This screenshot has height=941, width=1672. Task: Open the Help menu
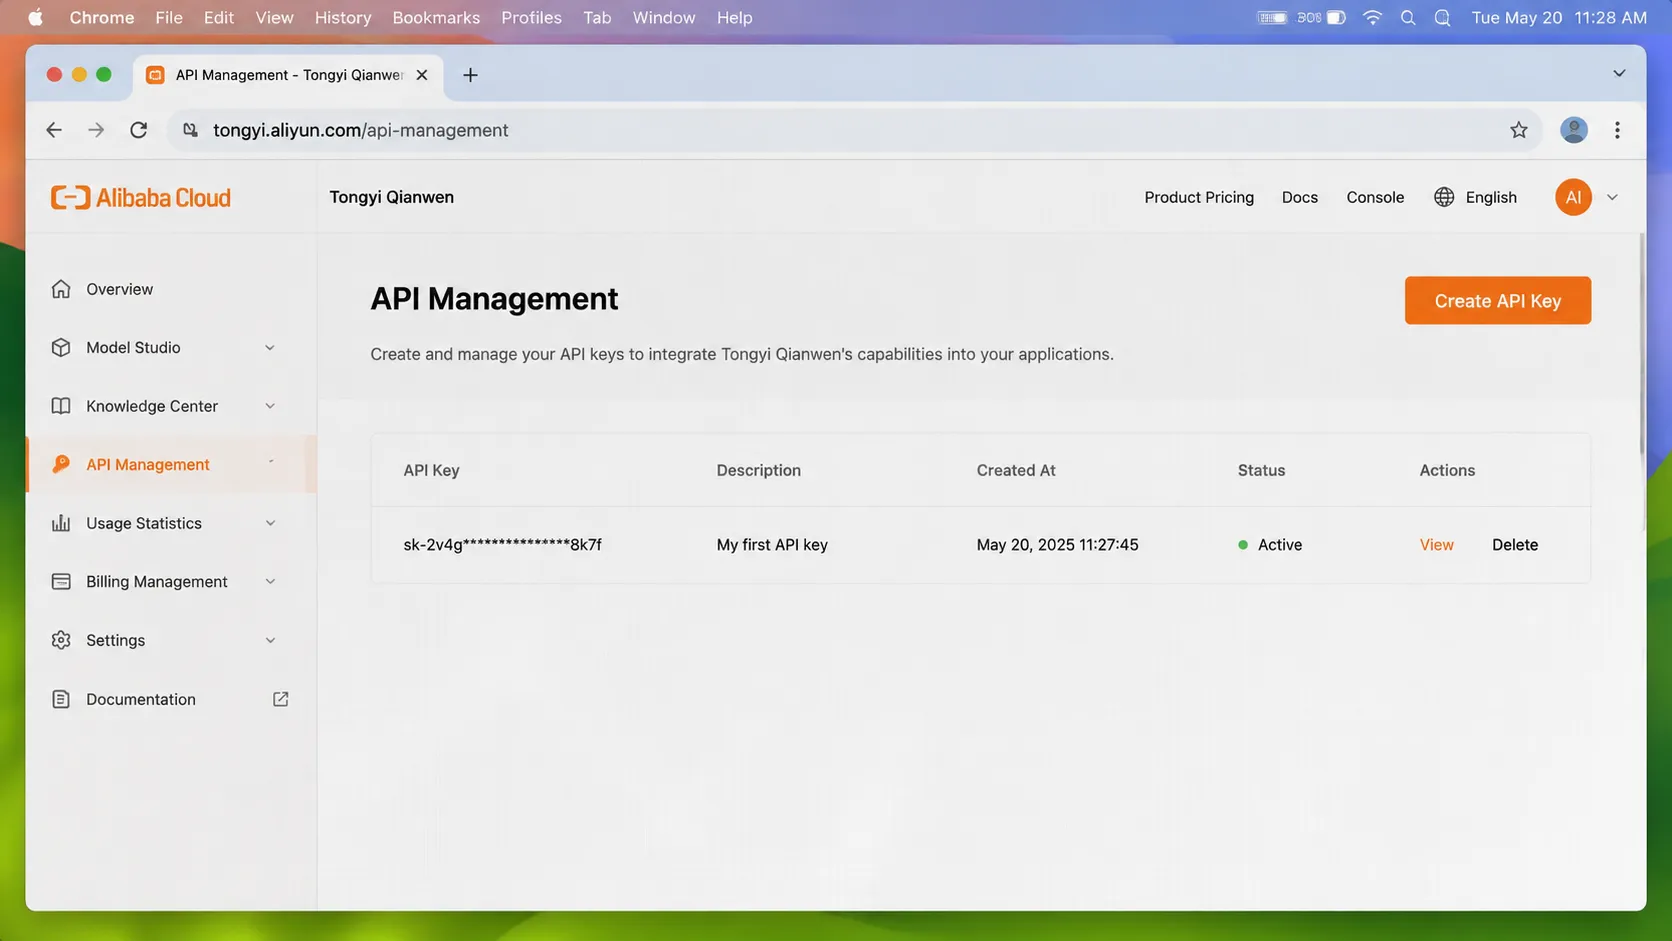[x=734, y=18]
